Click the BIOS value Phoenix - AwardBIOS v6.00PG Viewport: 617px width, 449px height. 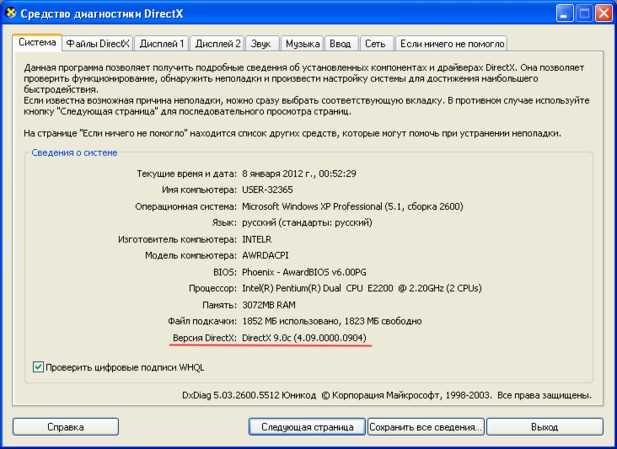pyautogui.click(x=304, y=272)
